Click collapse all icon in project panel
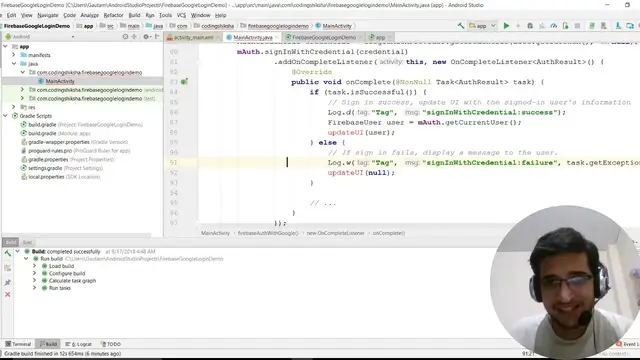640x360 pixels. tap(134, 36)
